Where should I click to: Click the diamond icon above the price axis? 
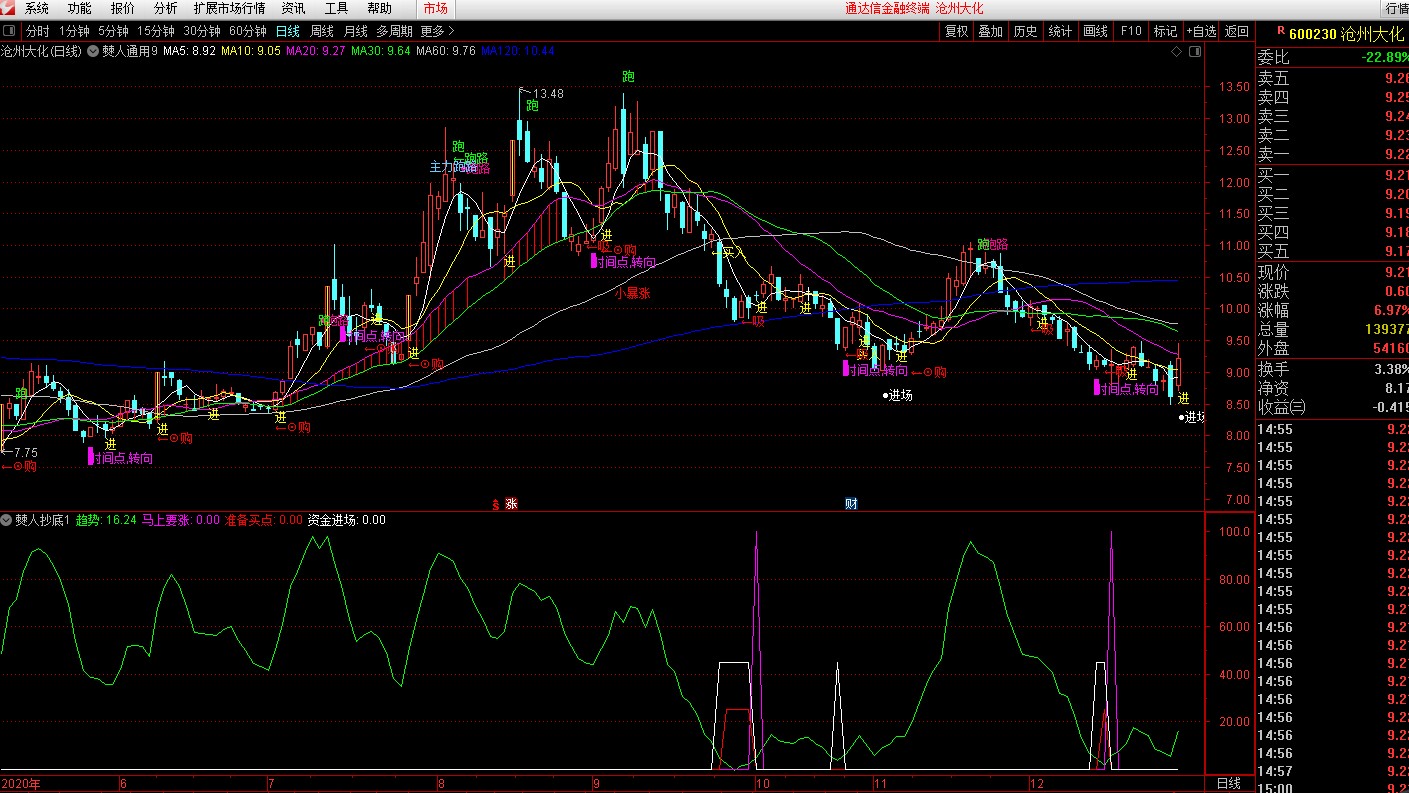coord(1176,50)
